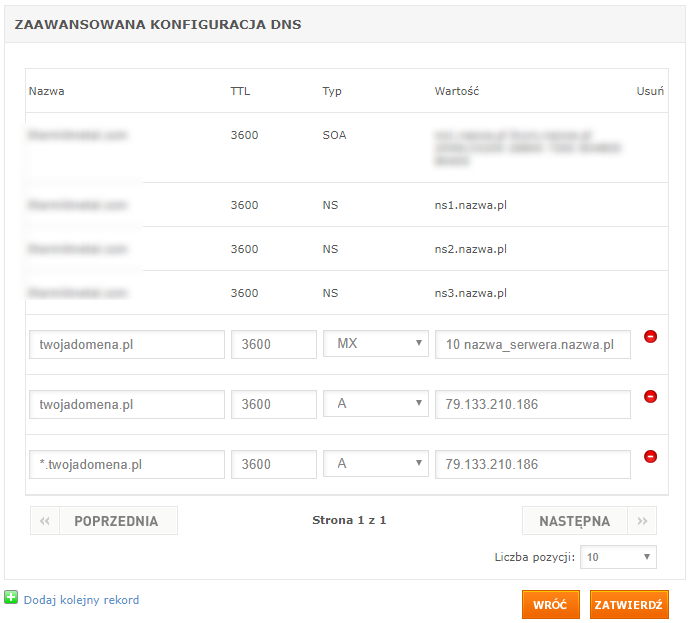Click the SOA row TTL value 3600
Image resolution: width=693 pixels, height=623 pixels.
tap(244, 135)
